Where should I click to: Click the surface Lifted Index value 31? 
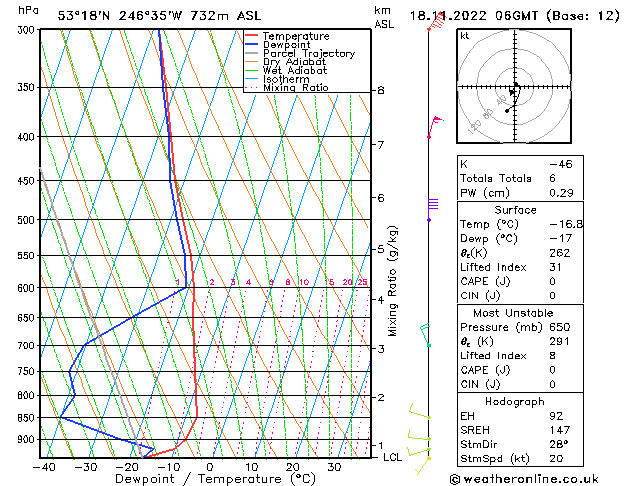[x=556, y=267]
